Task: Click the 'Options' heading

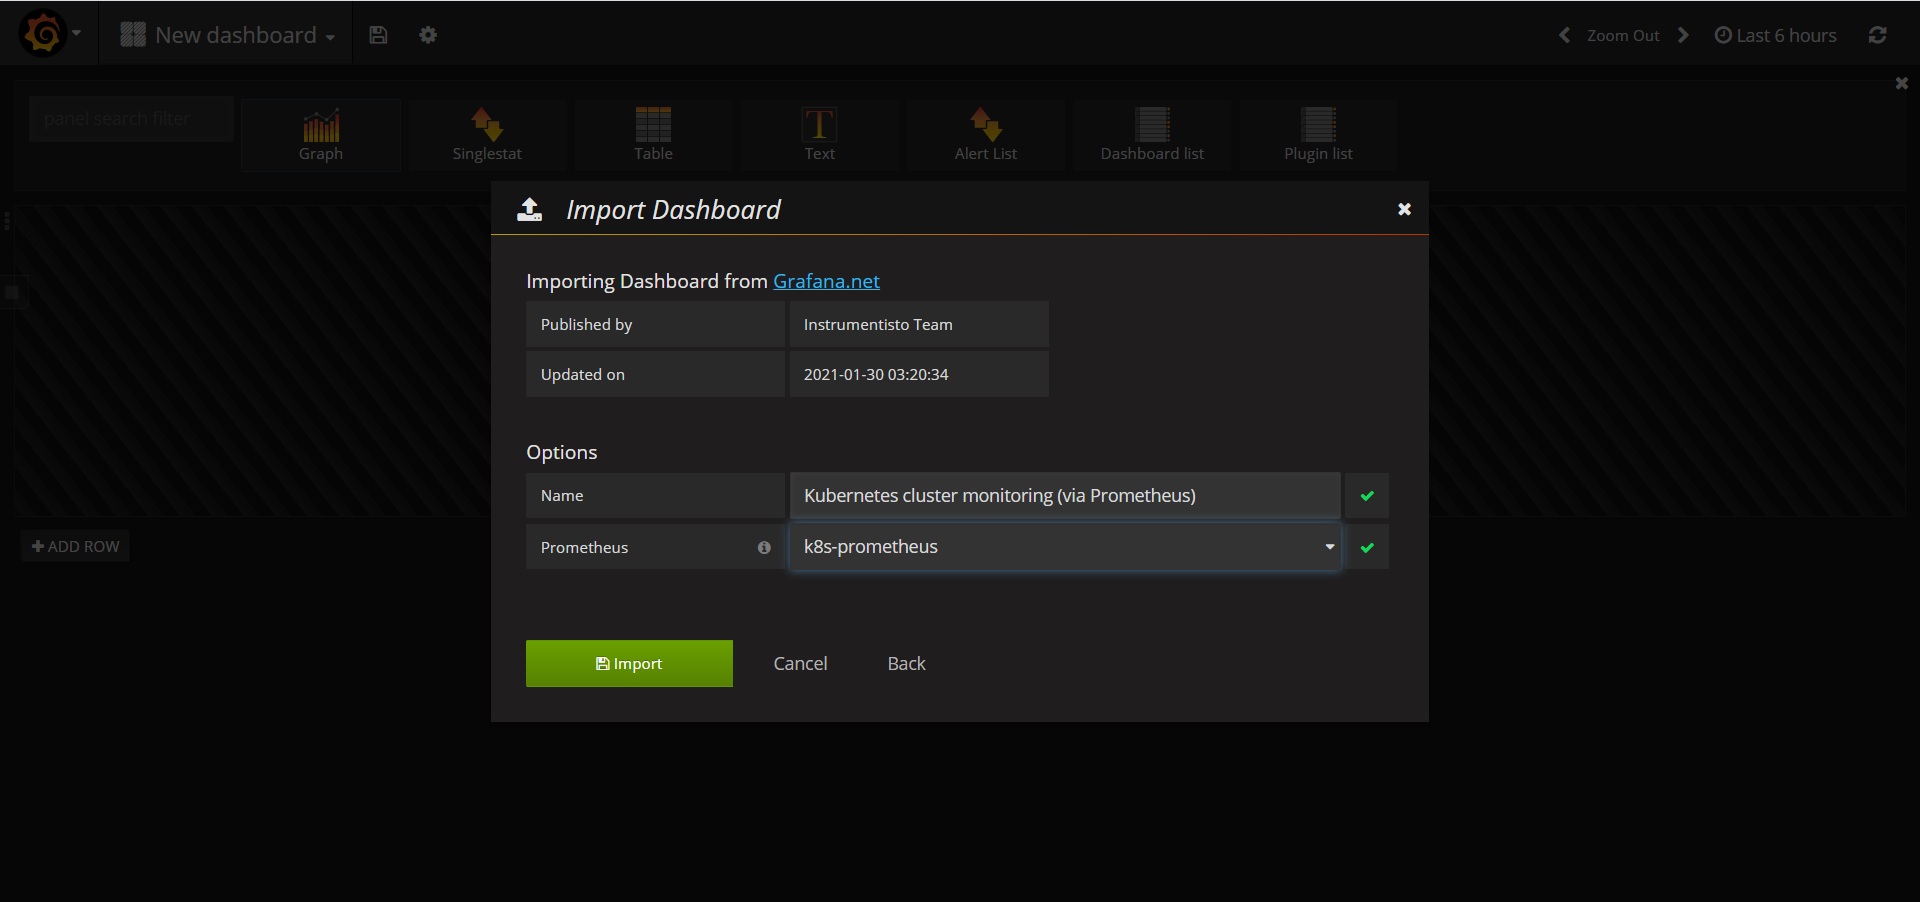Action: 561,452
